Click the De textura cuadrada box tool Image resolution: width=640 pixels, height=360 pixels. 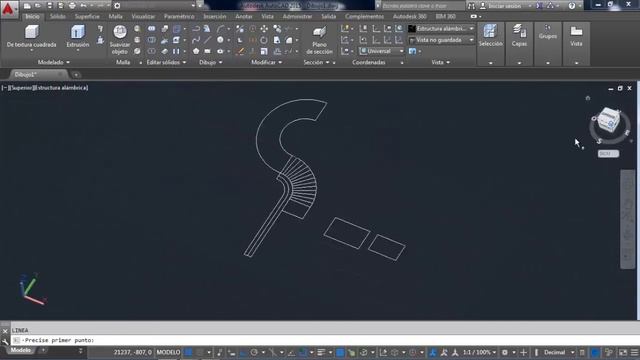coord(31,37)
